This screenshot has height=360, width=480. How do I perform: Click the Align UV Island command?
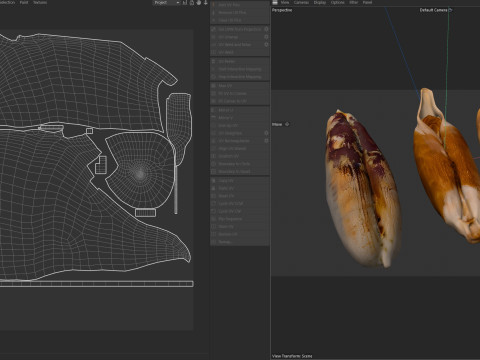[x=240, y=149]
